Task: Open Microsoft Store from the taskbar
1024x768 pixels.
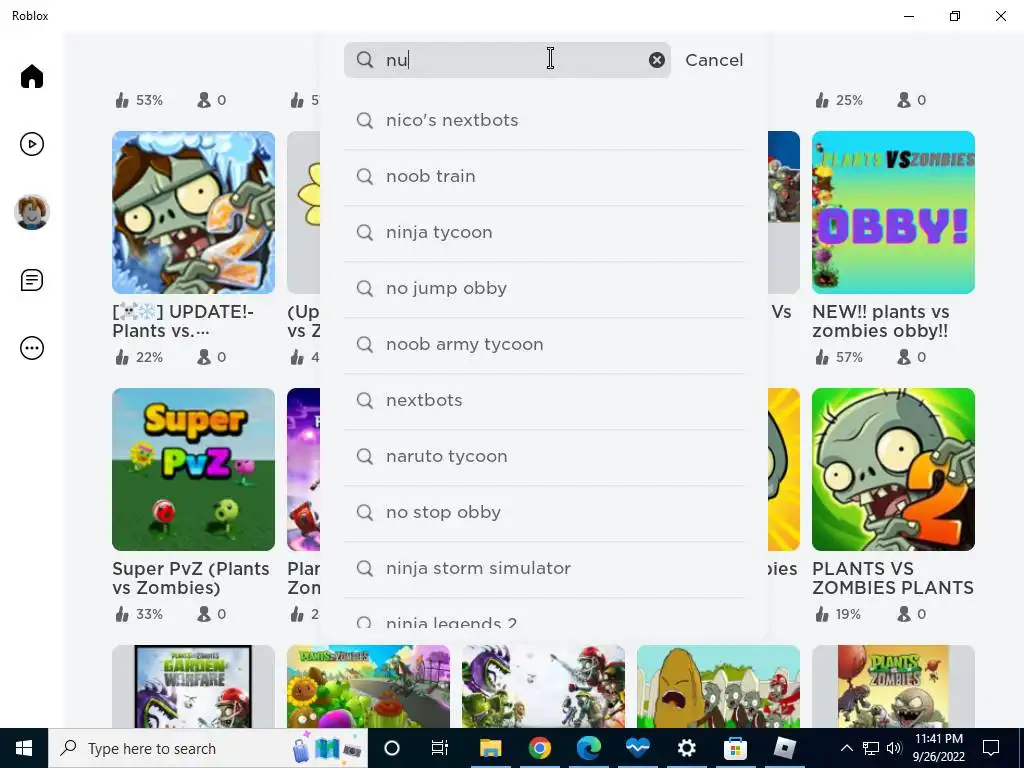Action: (x=735, y=748)
